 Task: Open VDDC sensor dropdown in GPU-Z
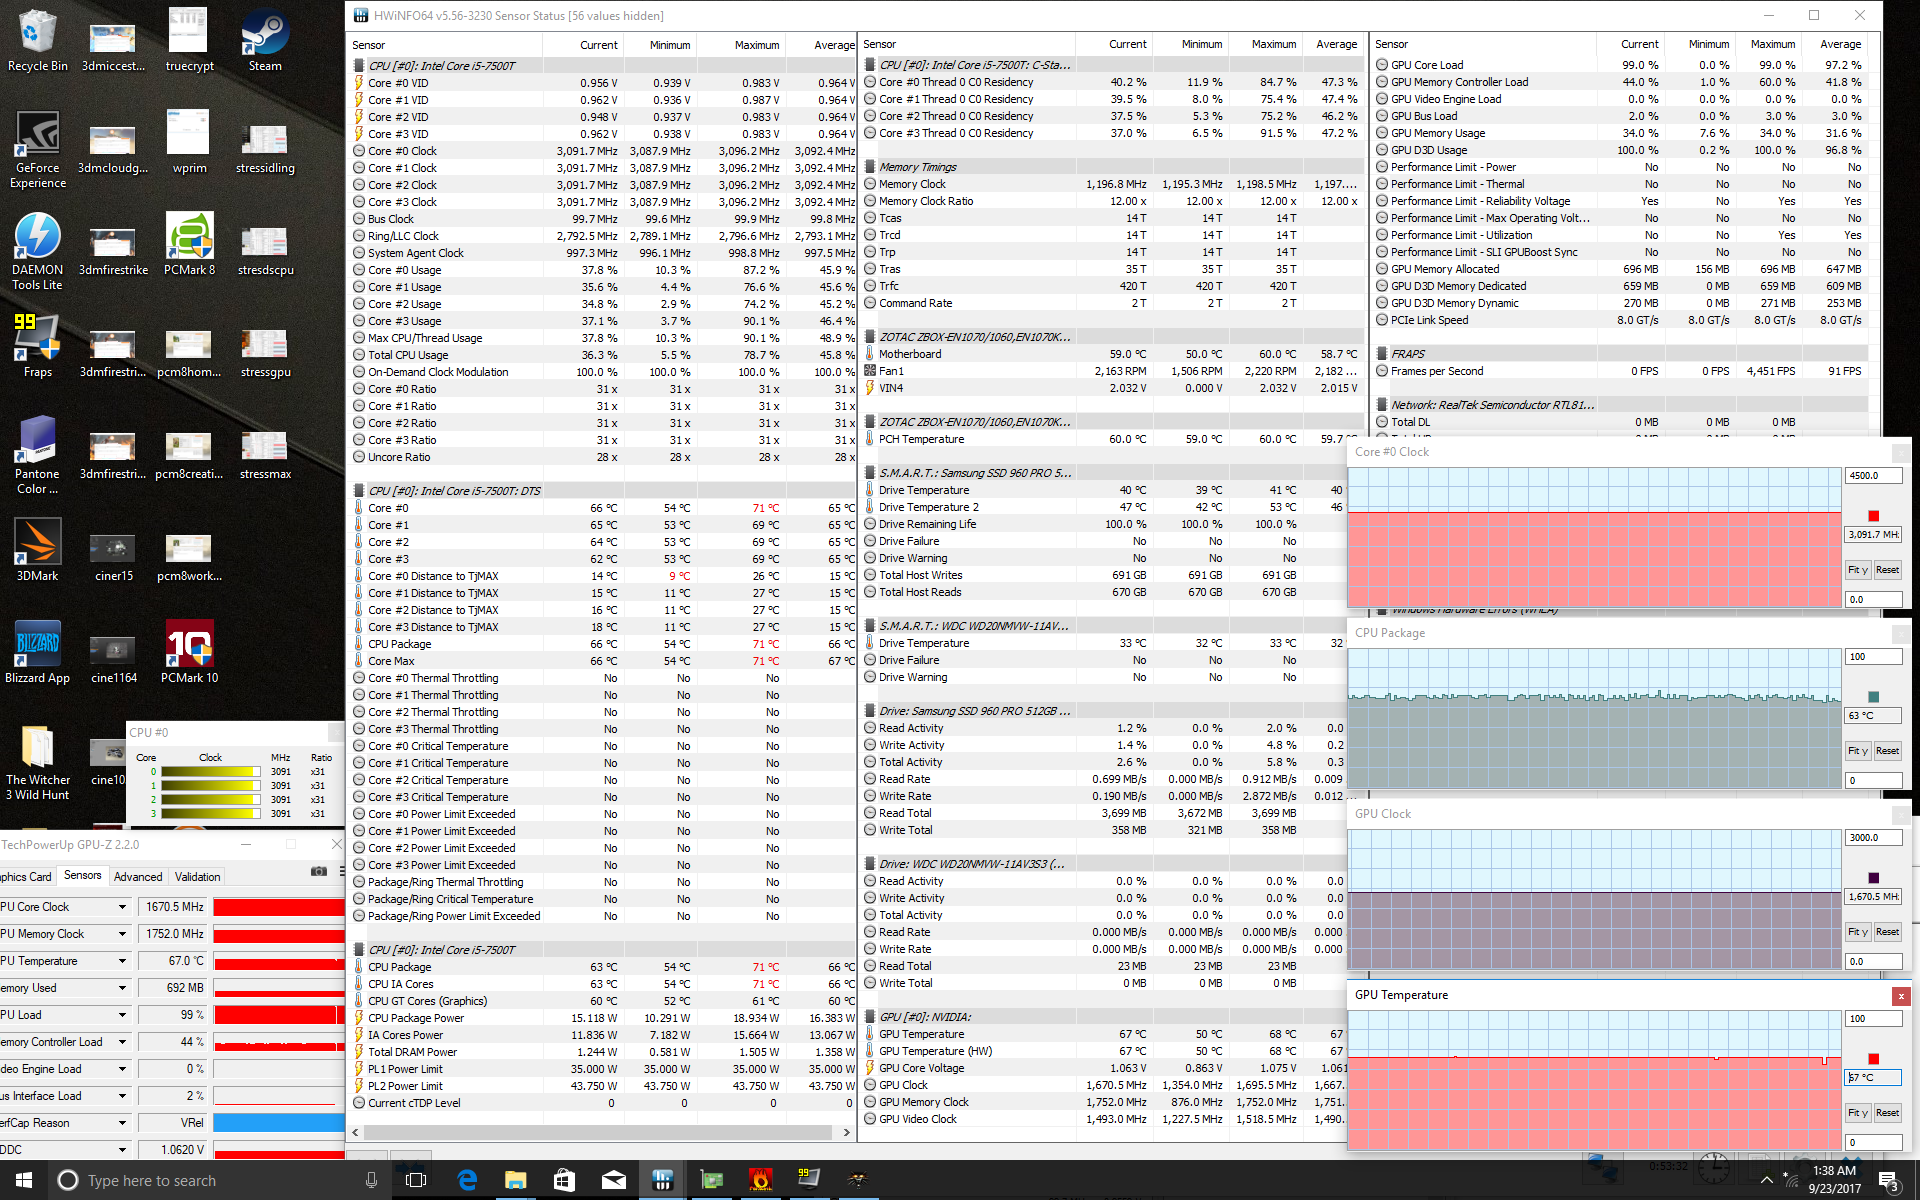pos(122,1150)
